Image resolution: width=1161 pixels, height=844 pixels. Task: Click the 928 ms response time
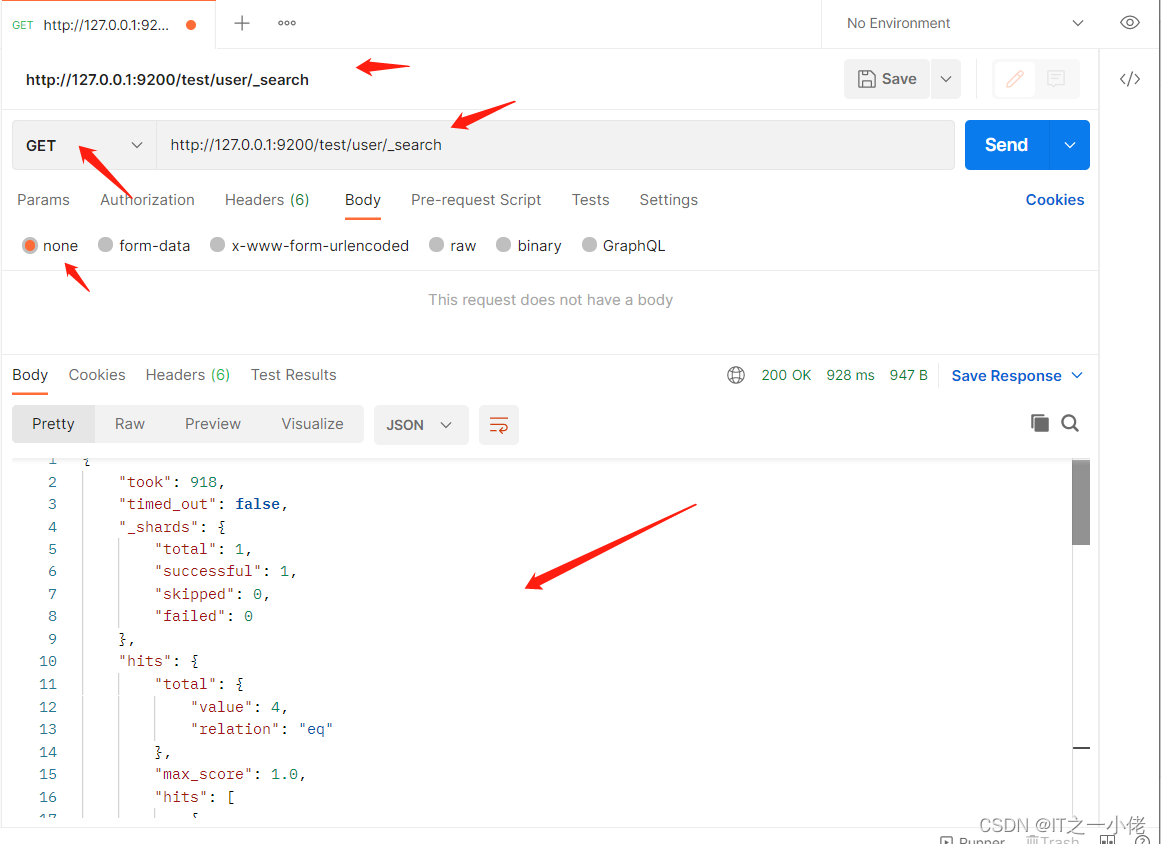tap(850, 375)
